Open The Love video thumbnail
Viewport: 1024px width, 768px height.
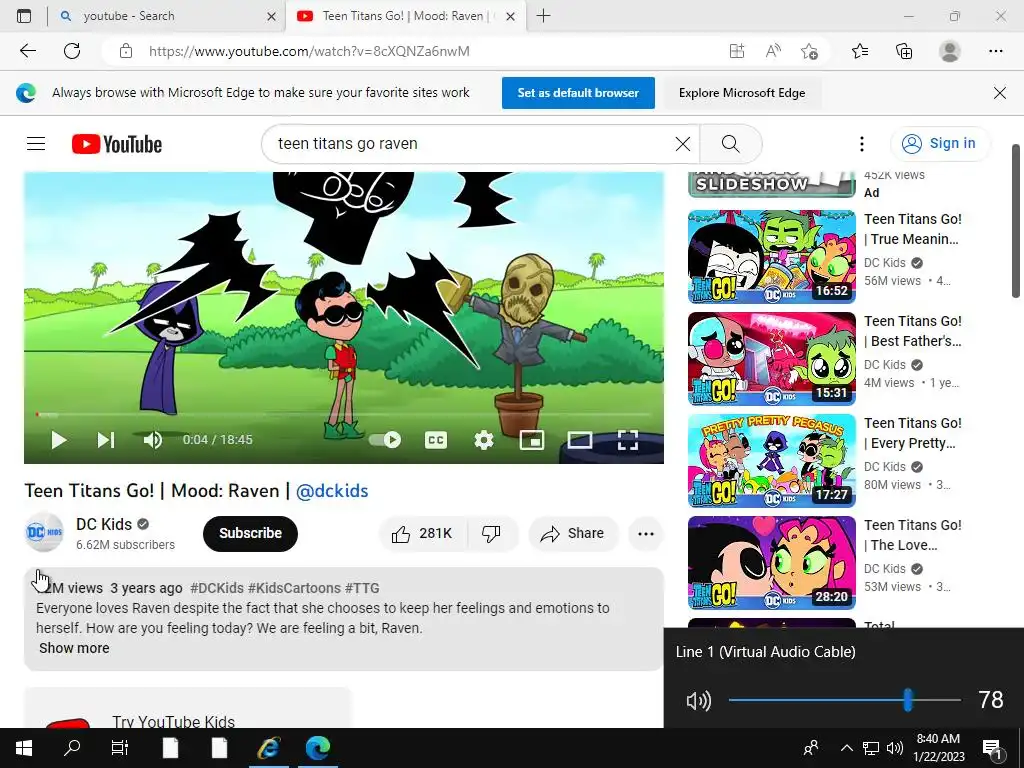pos(772,562)
